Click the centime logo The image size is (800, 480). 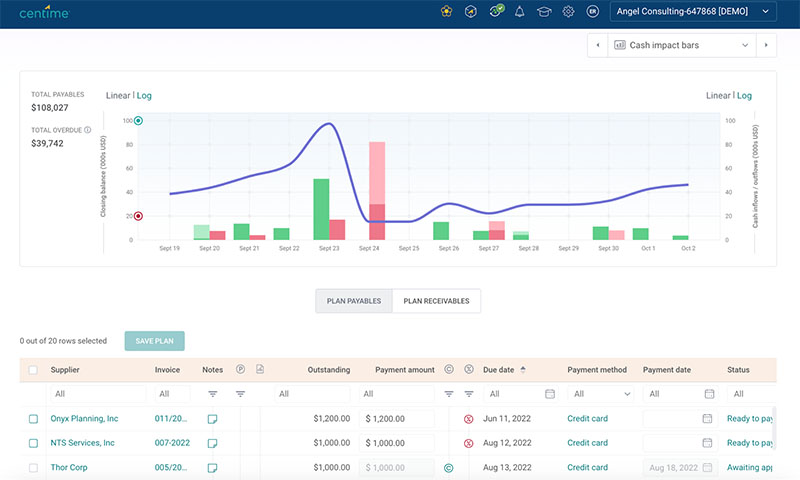coord(44,12)
